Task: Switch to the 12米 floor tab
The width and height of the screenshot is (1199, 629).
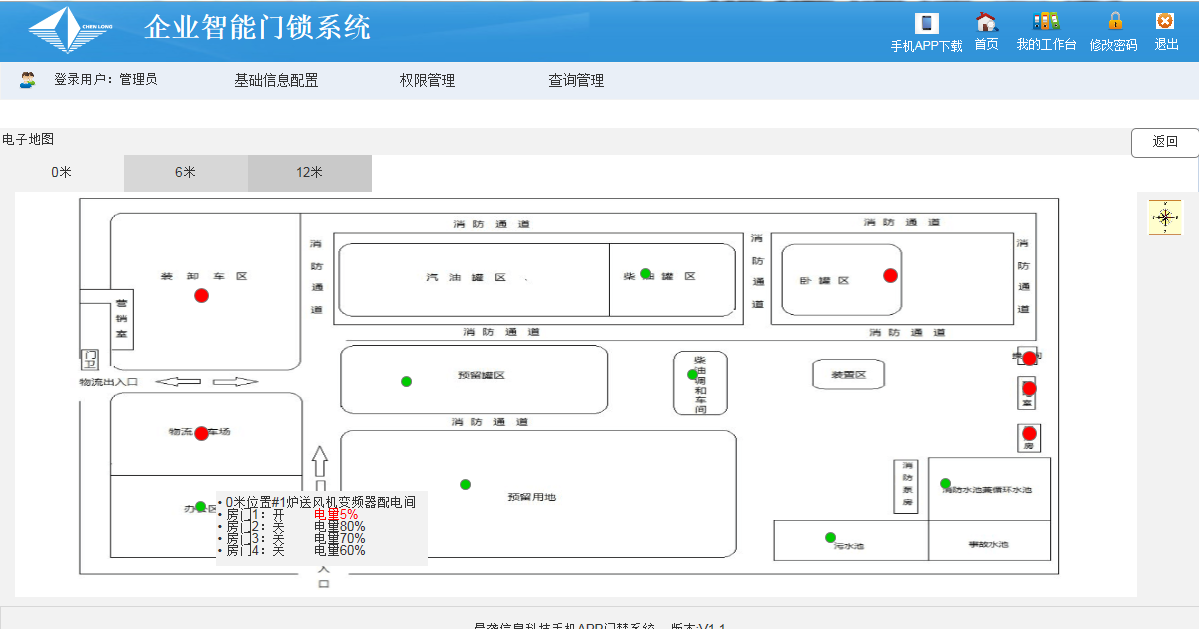Action: pyautogui.click(x=309, y=173)
